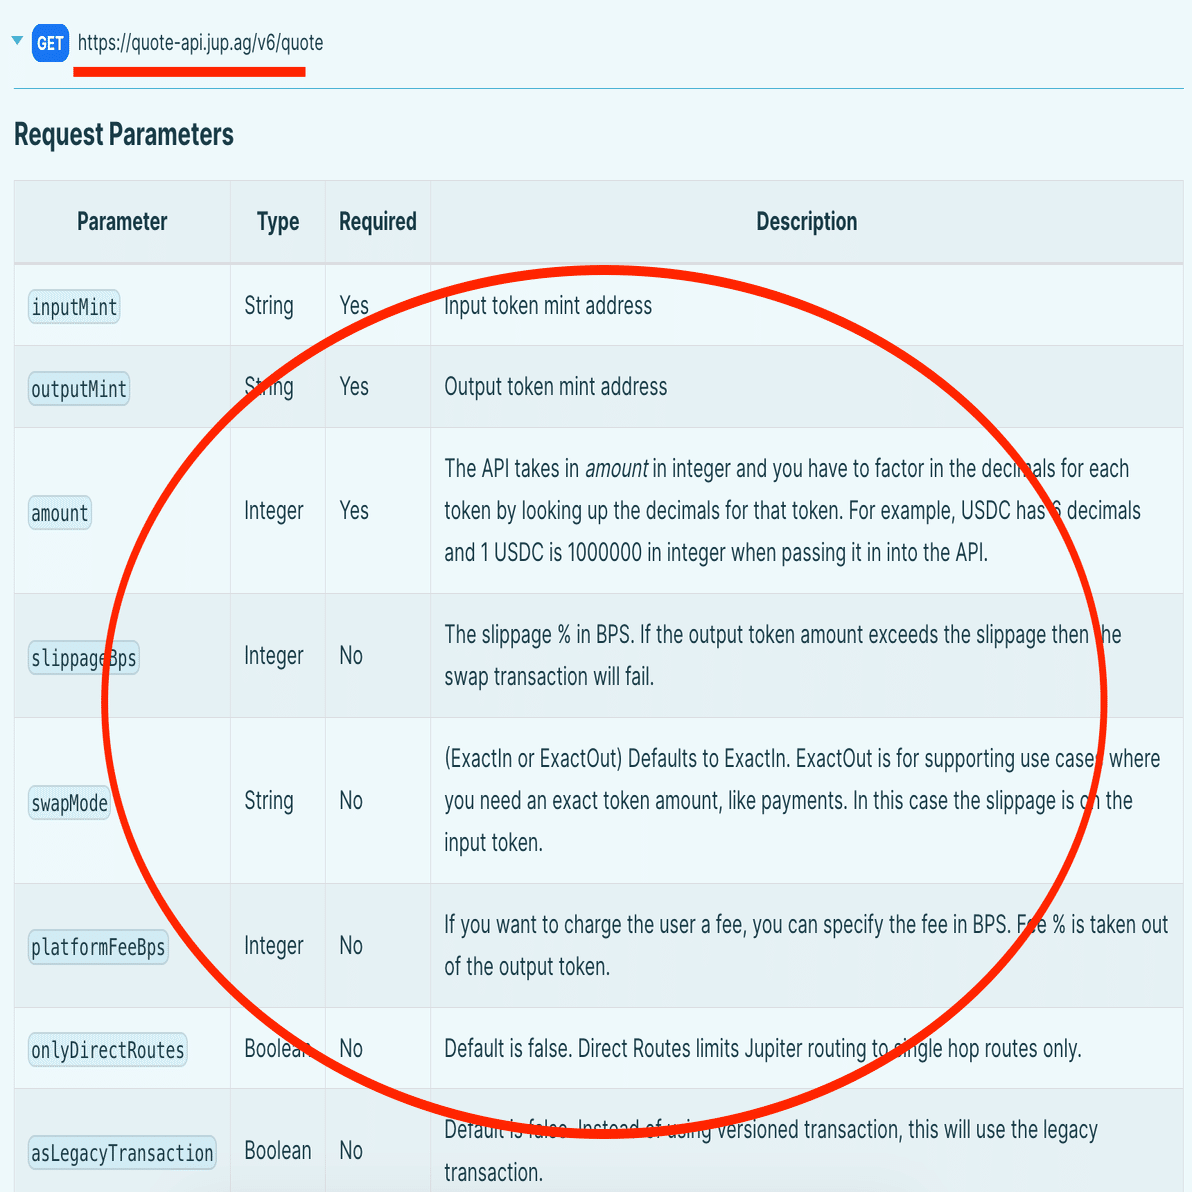Click the amount description starting 'The API takes in'
Image resolution: width=1192 pixels, height=1192 pixels.
coord(792,510)
